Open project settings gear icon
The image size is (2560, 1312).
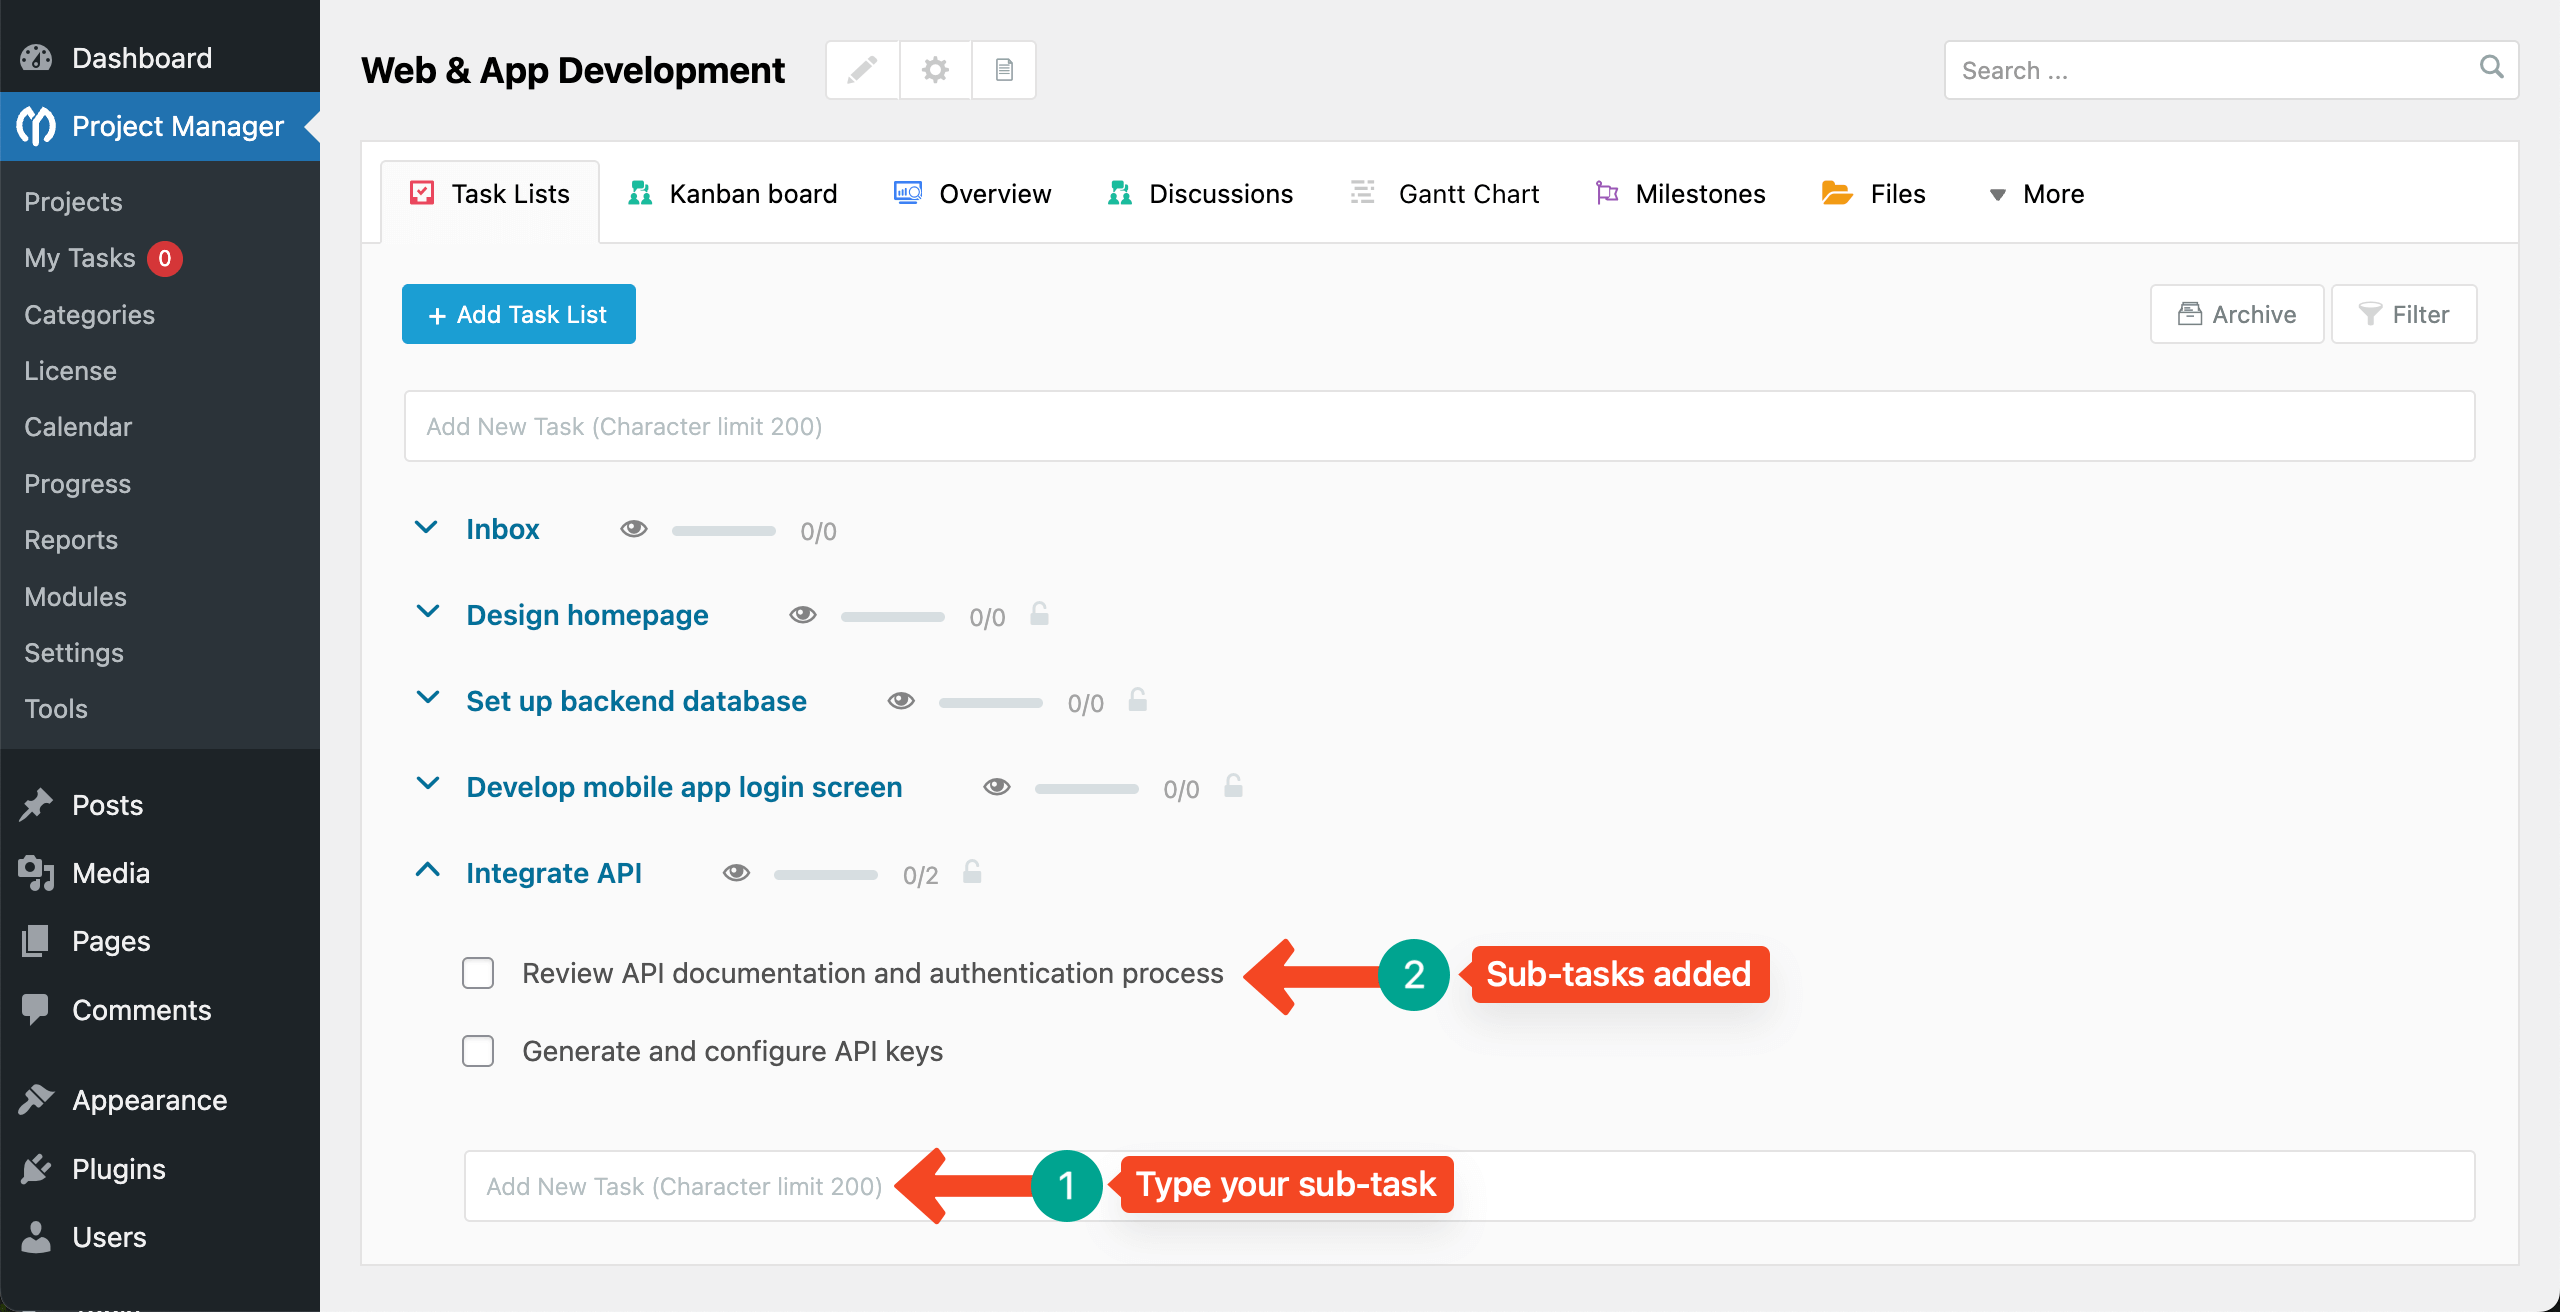coord(935,70)
